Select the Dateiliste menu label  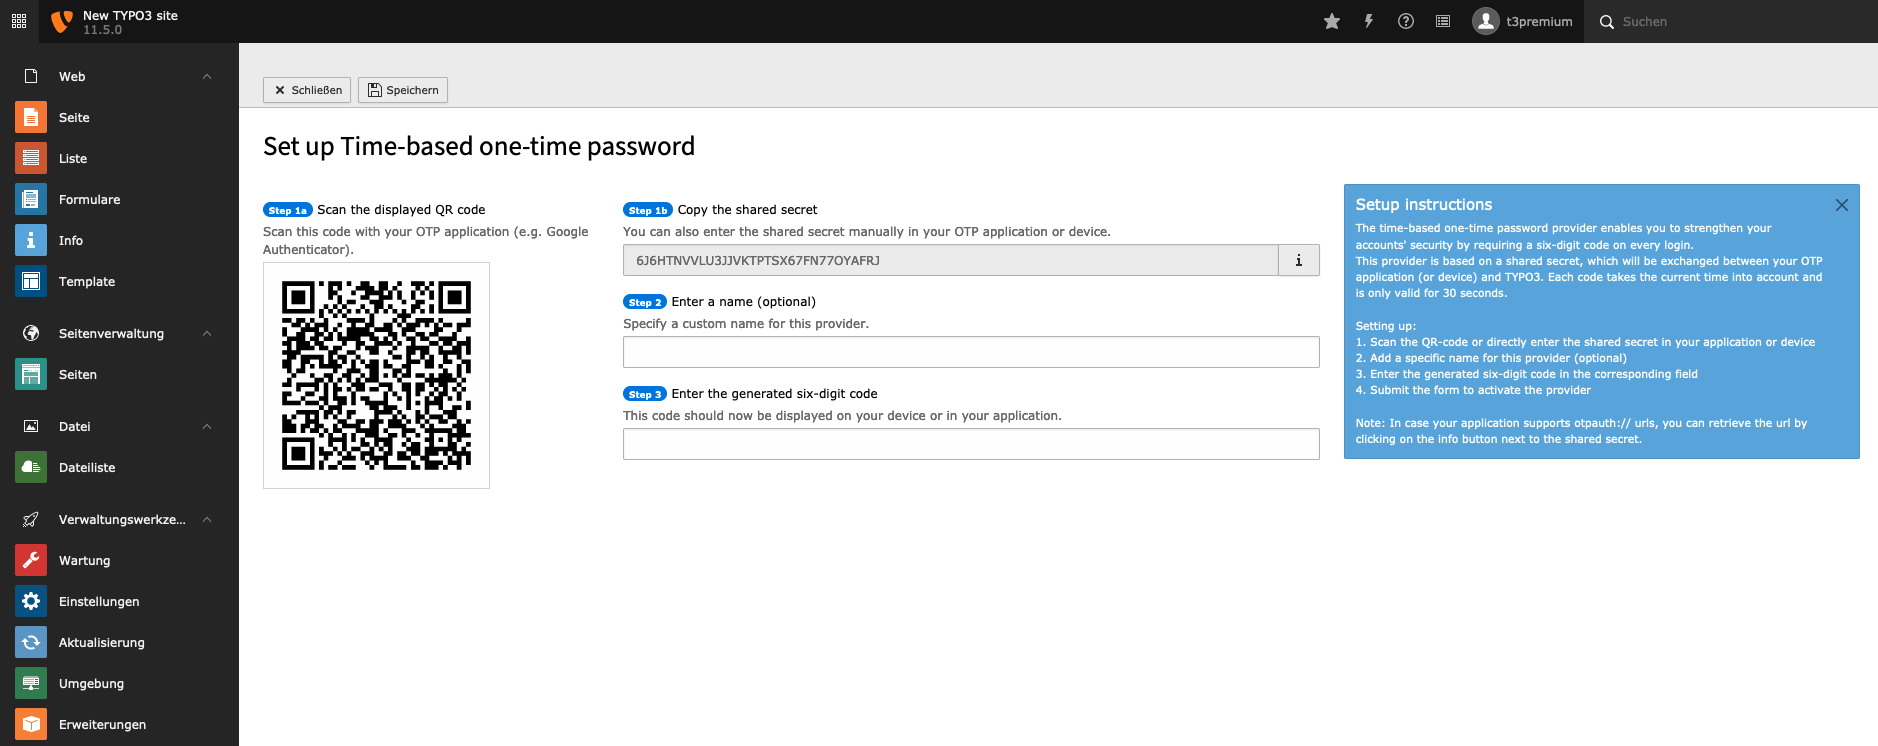[87, 467]
